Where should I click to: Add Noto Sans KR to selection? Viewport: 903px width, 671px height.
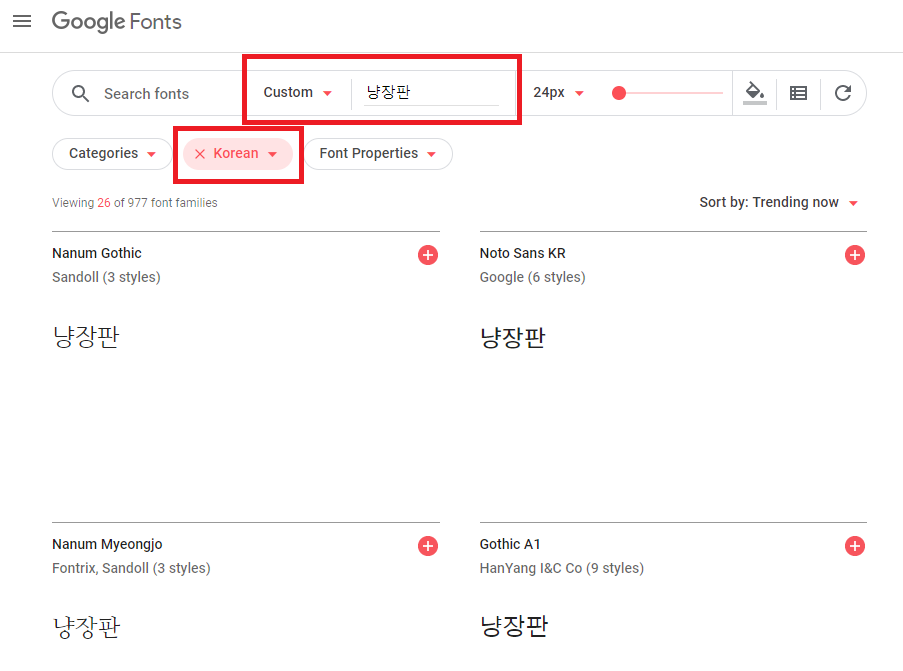855,255
